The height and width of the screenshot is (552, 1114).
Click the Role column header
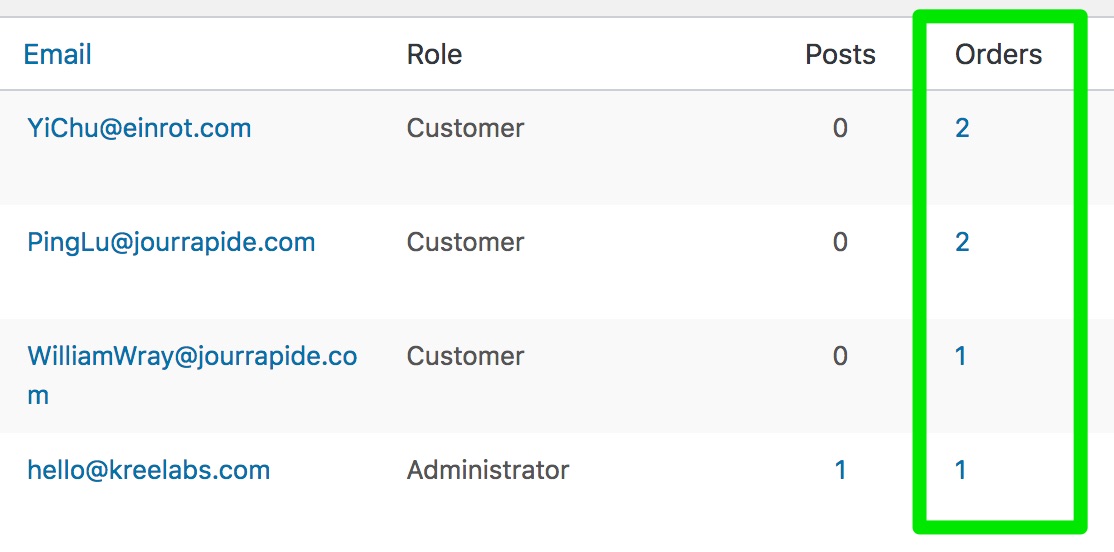[434, 55]
